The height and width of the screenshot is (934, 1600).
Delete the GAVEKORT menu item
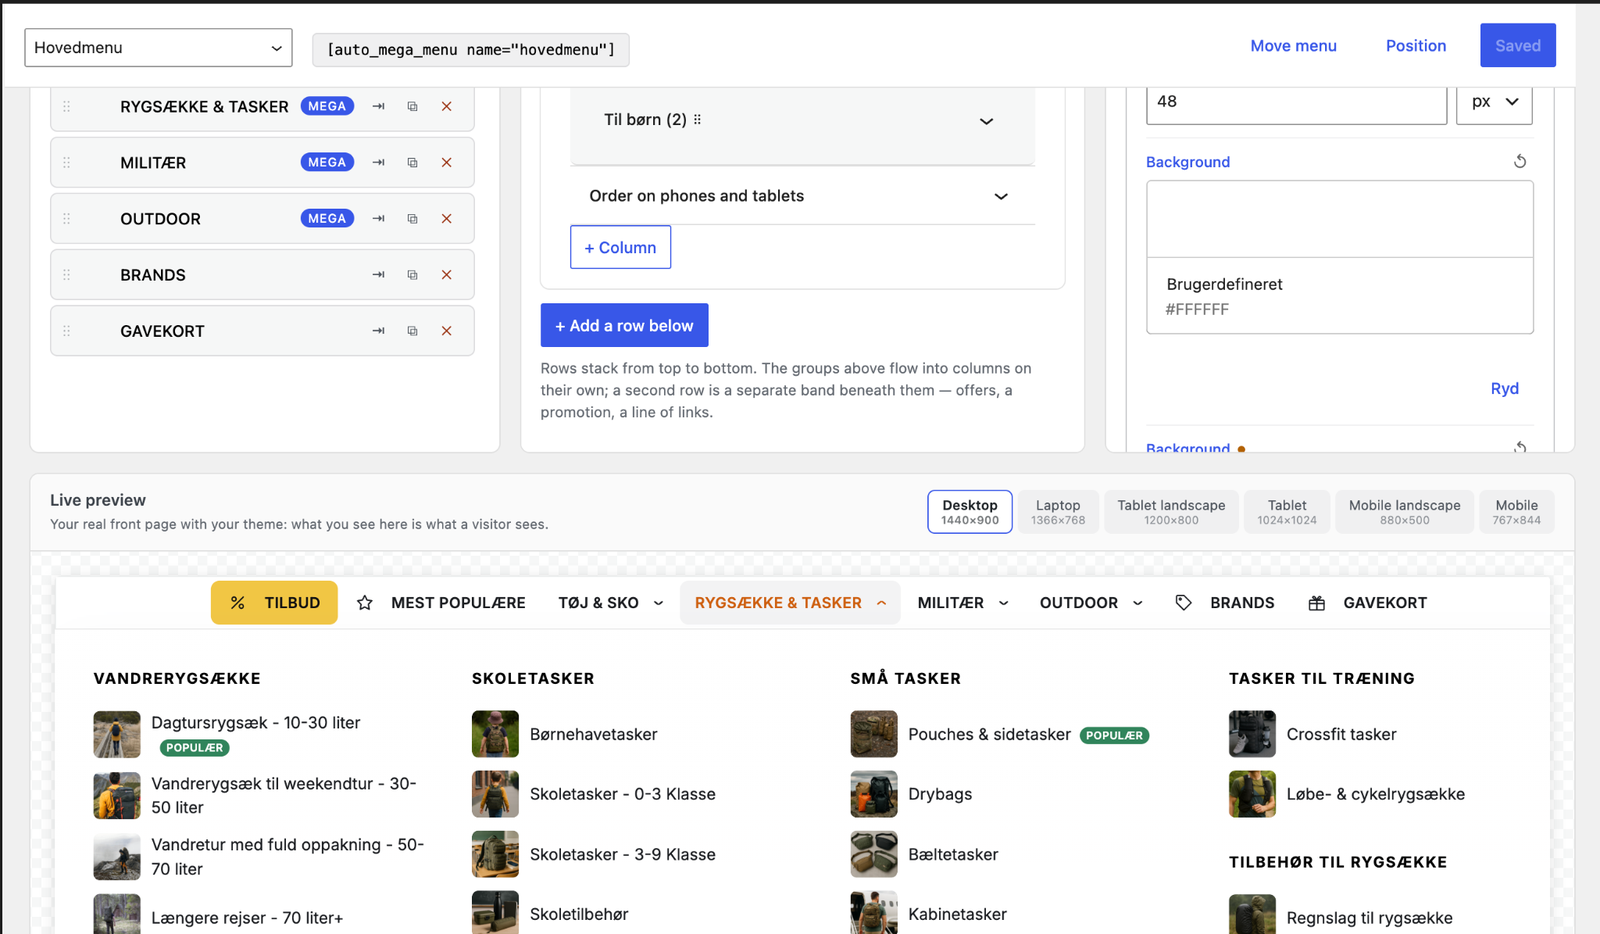(x=447, y=330)
